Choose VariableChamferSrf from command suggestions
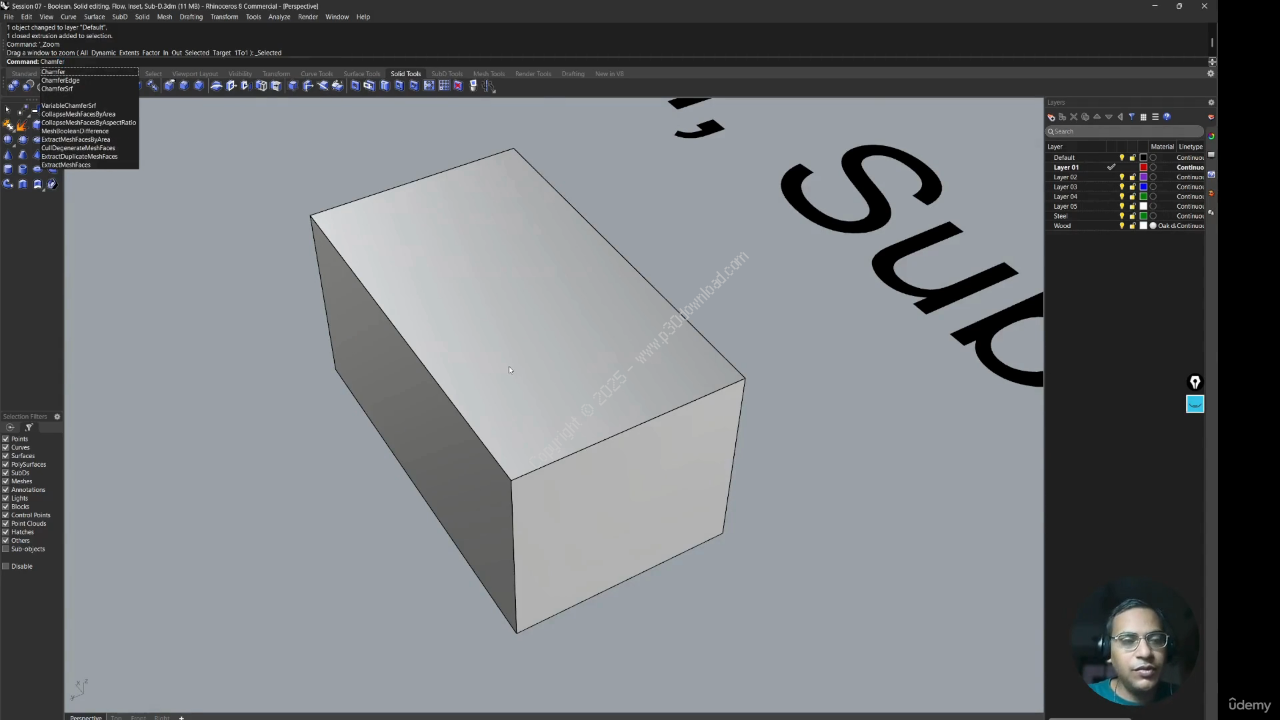The image size is (1280, 720). pos(68,105)
